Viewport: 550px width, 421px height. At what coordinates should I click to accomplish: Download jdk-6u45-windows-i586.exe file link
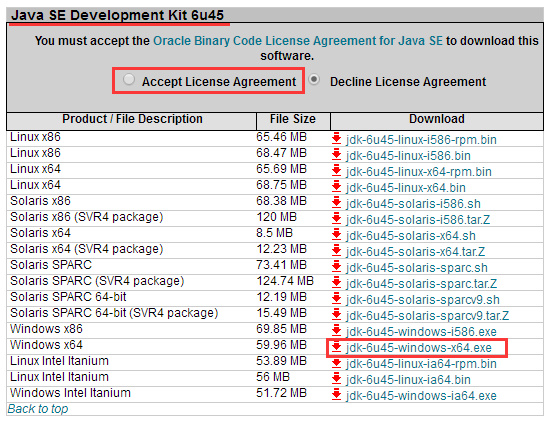tap(421, 332)
